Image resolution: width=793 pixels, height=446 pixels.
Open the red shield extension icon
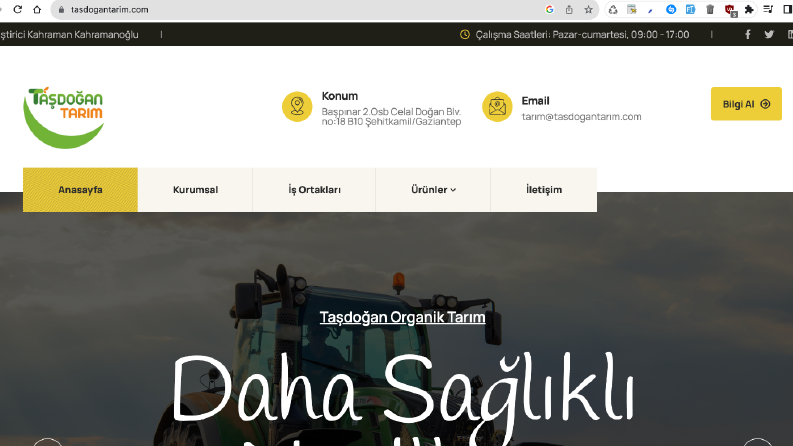730,10
